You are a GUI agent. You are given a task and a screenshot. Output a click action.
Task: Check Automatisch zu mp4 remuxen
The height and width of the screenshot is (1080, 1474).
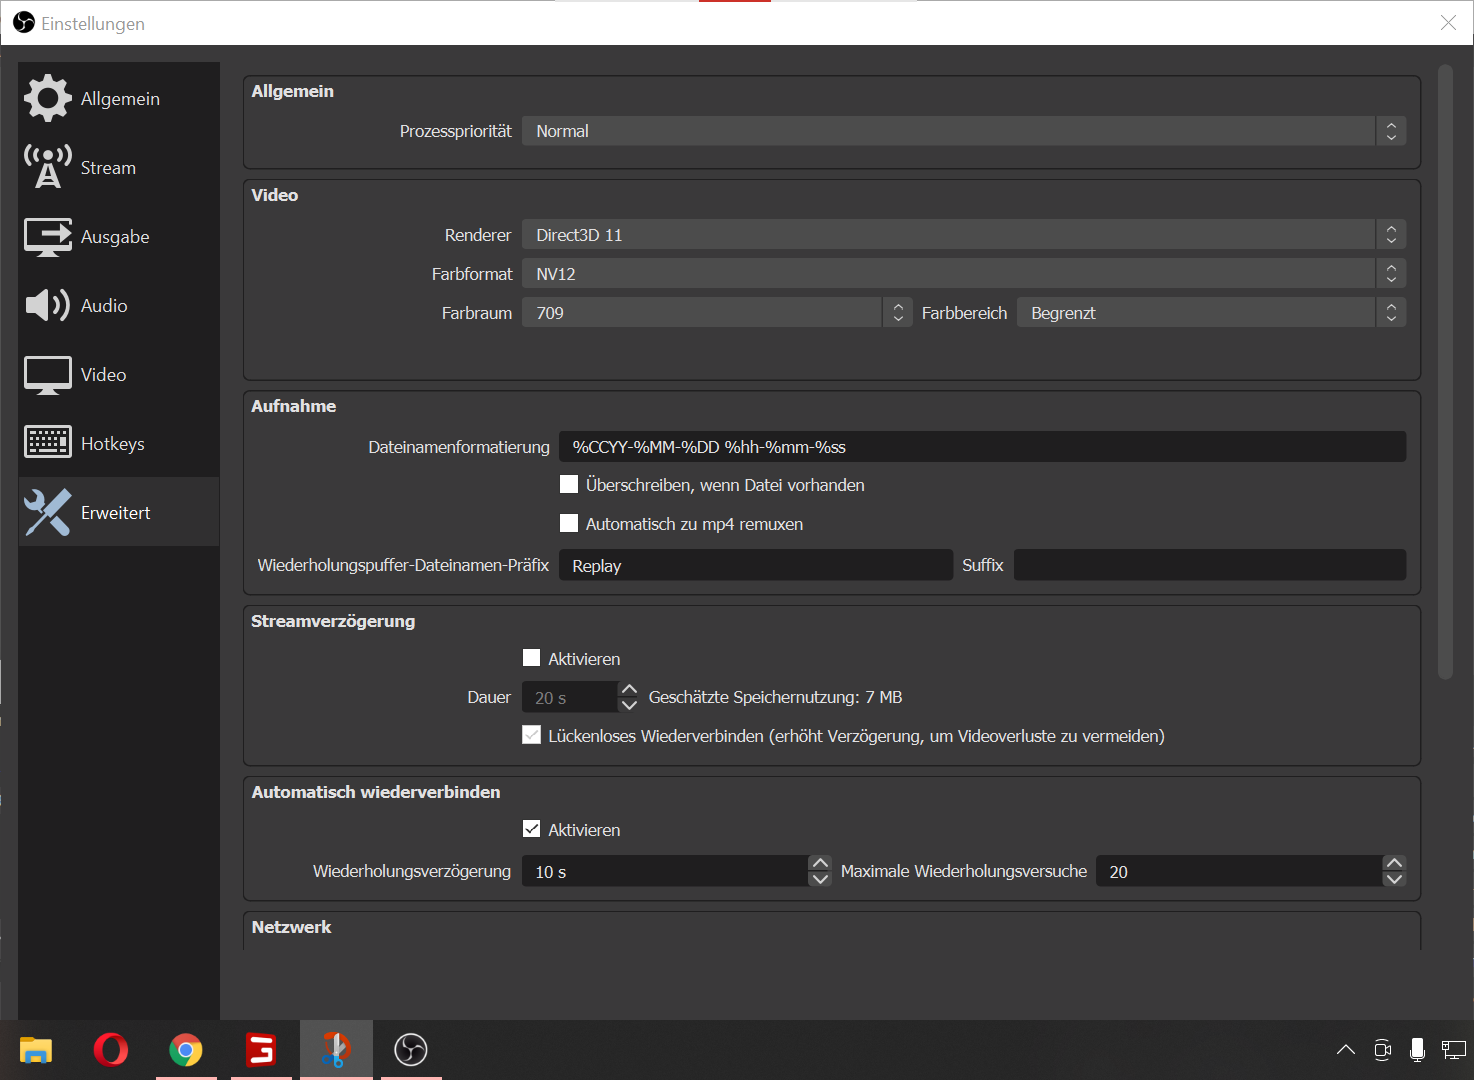pos(569,523)
